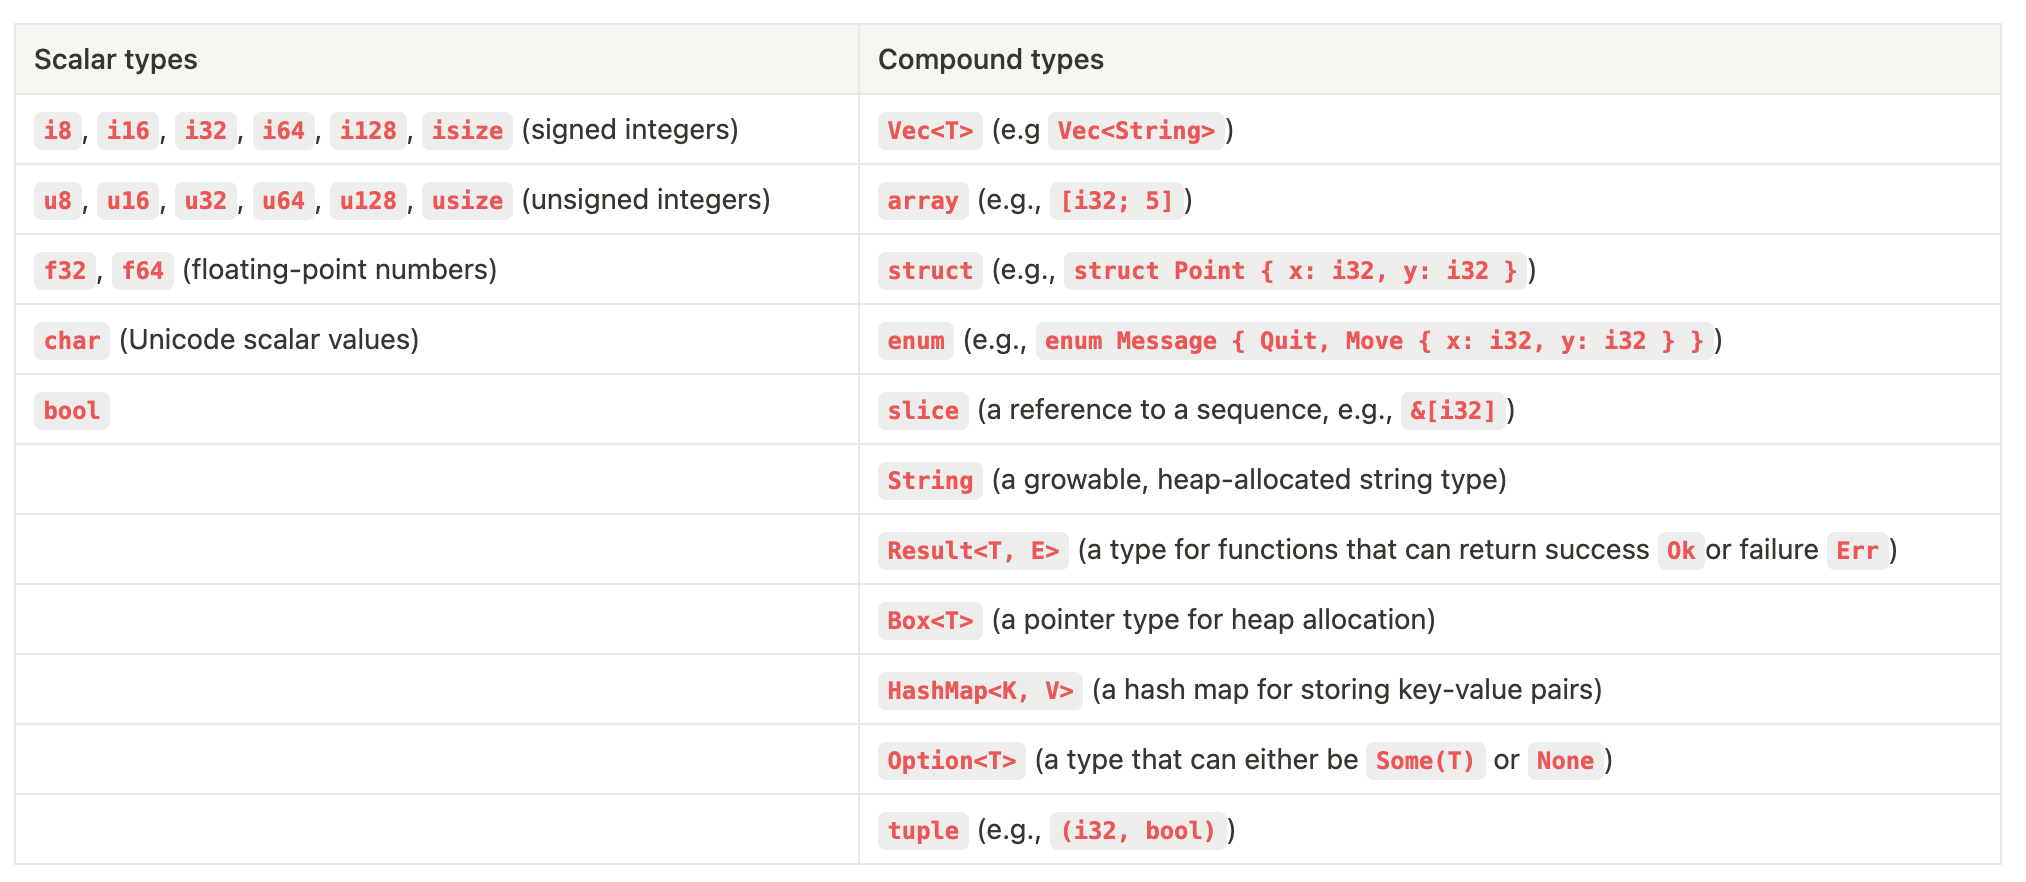Click 'functions that can return success' description

click(x=1433, y=550)
